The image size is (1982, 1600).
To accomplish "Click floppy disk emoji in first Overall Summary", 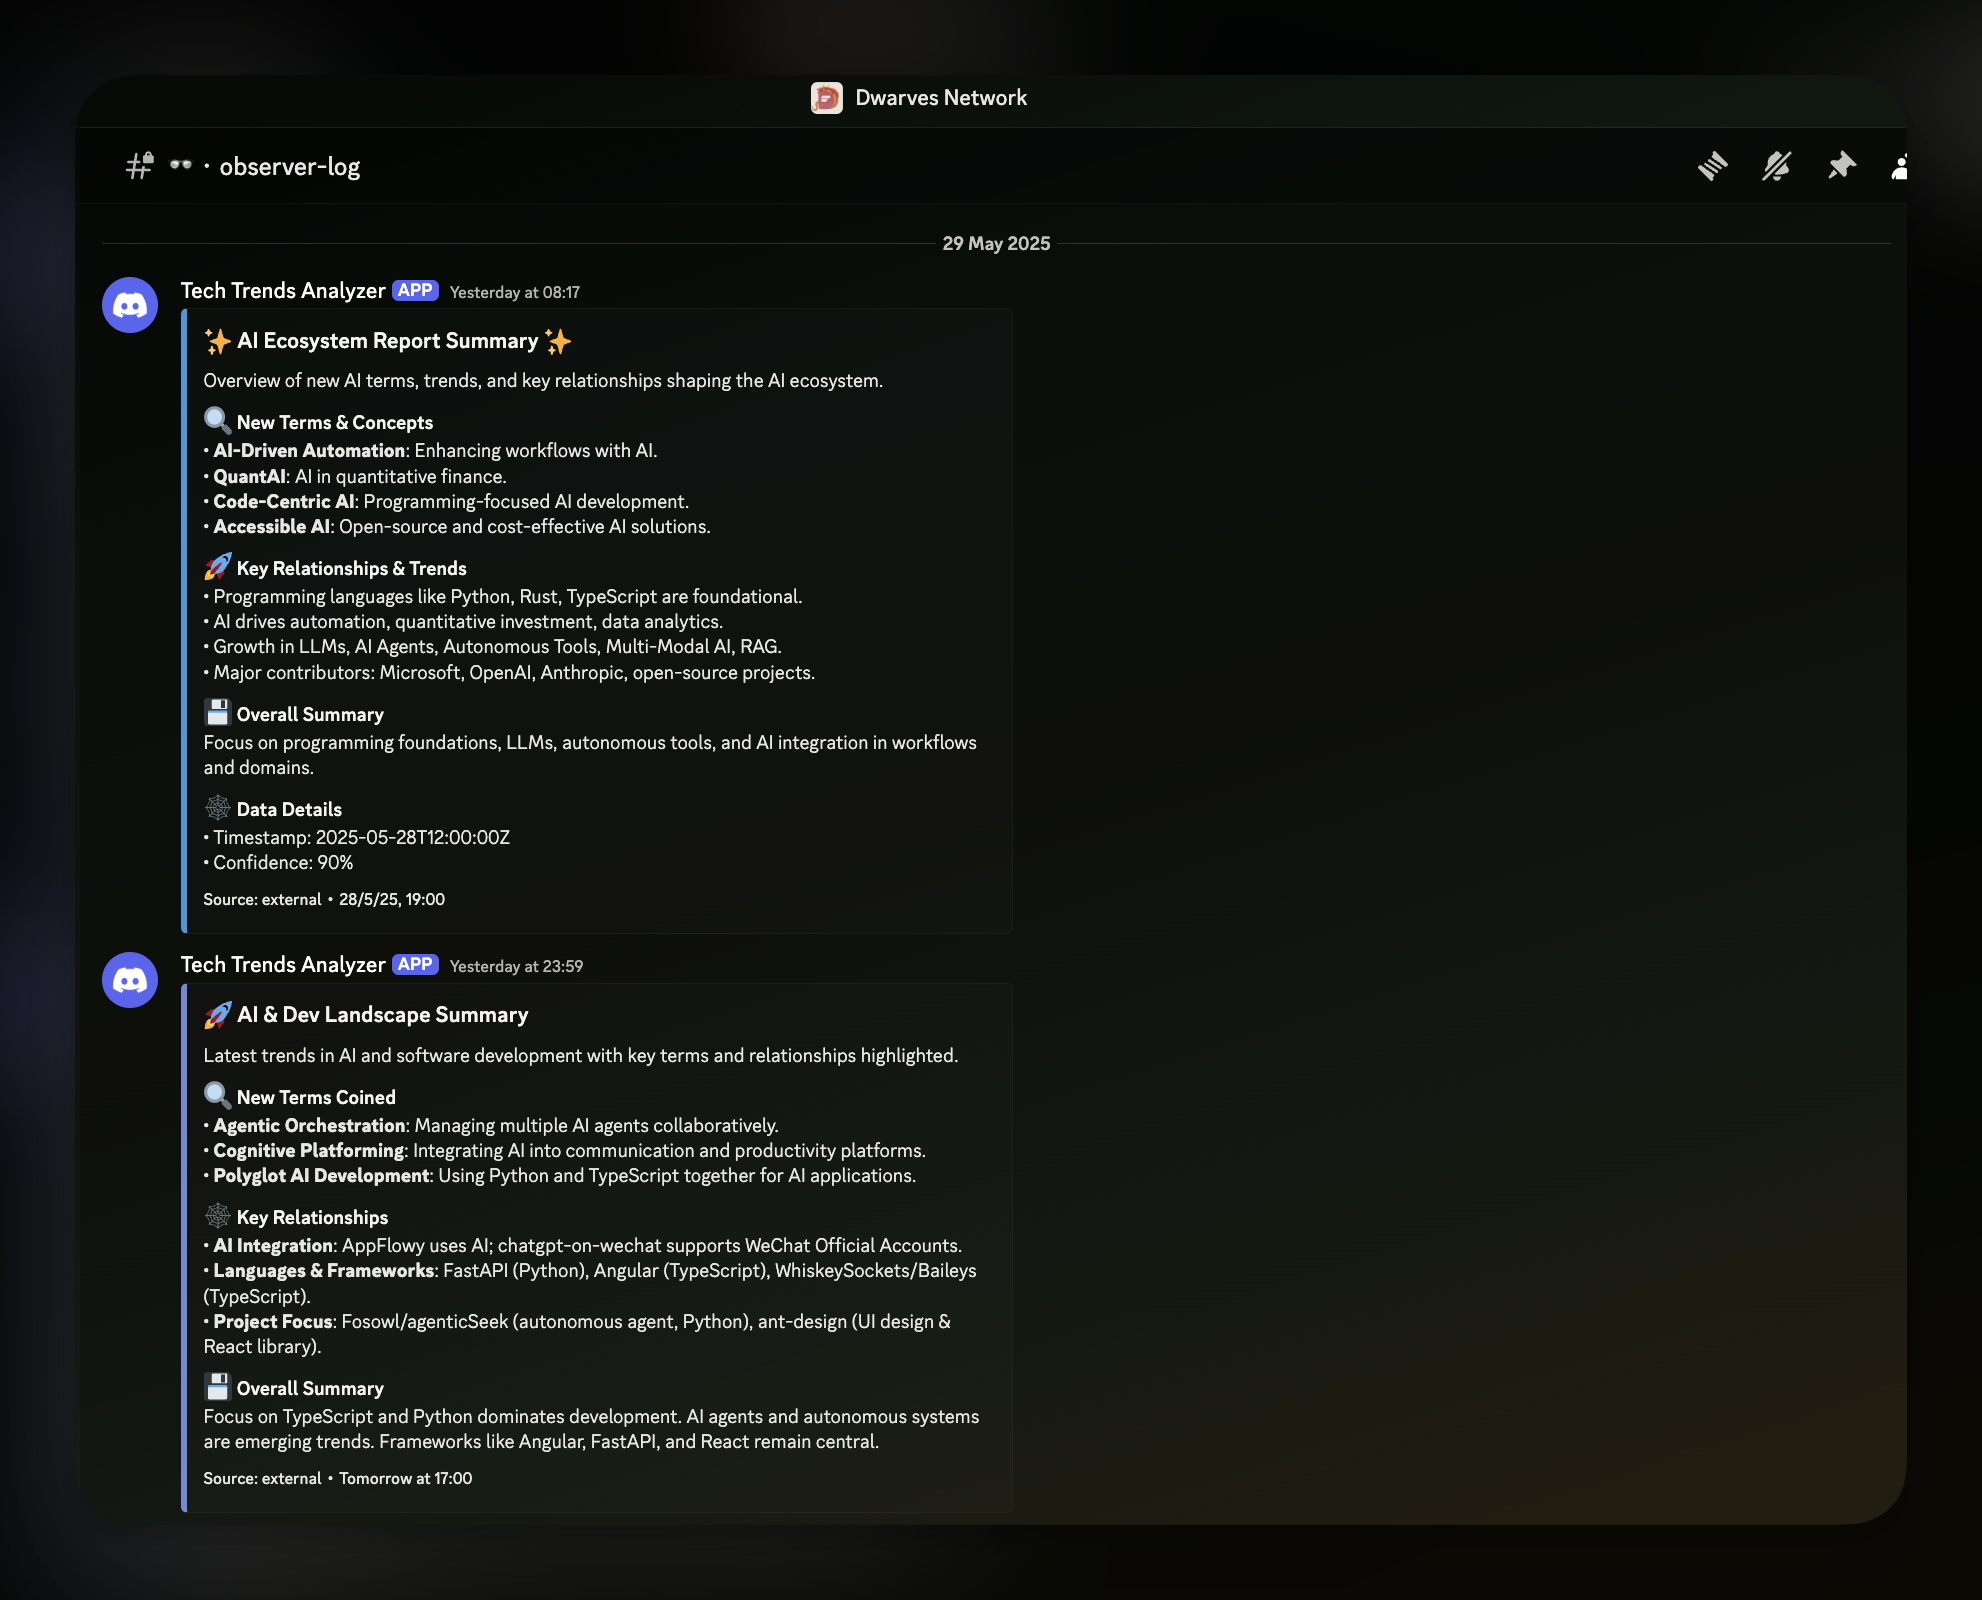I will click(x=217, y=712).
